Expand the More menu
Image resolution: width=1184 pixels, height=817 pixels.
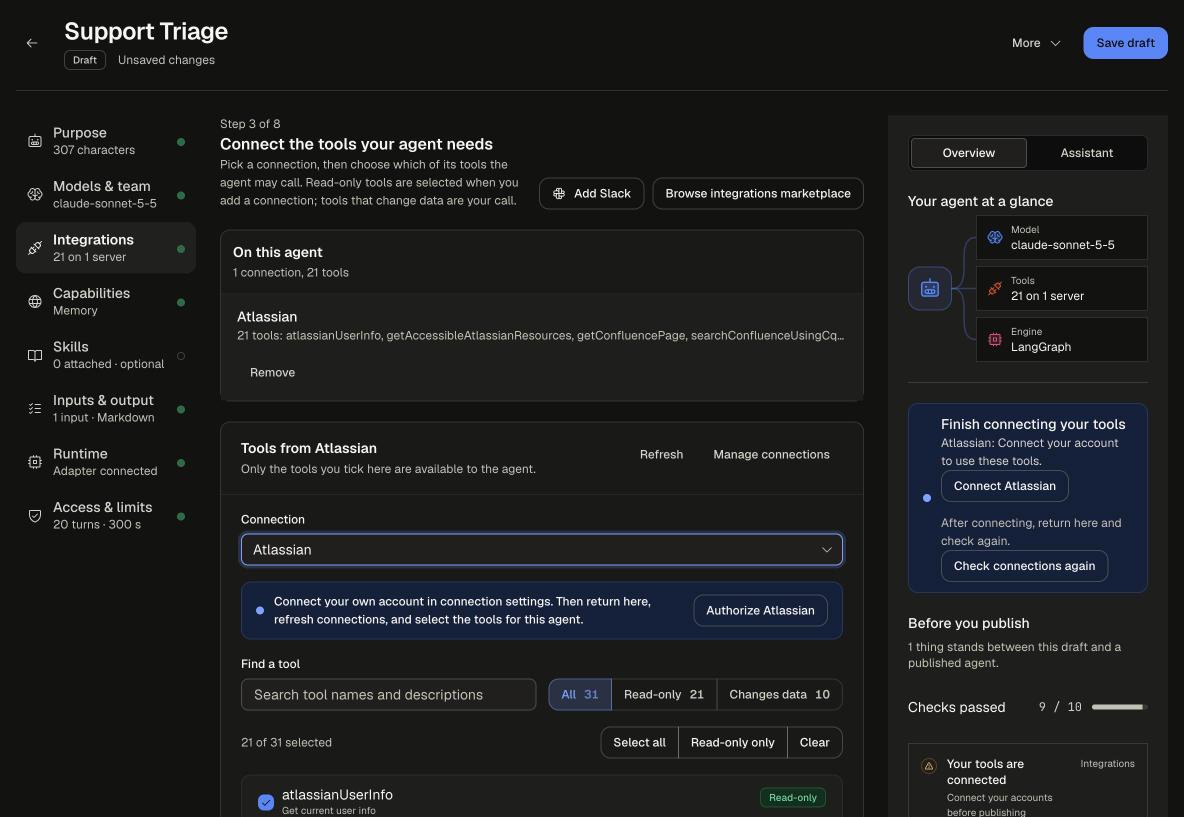[x=1036, y=43]
